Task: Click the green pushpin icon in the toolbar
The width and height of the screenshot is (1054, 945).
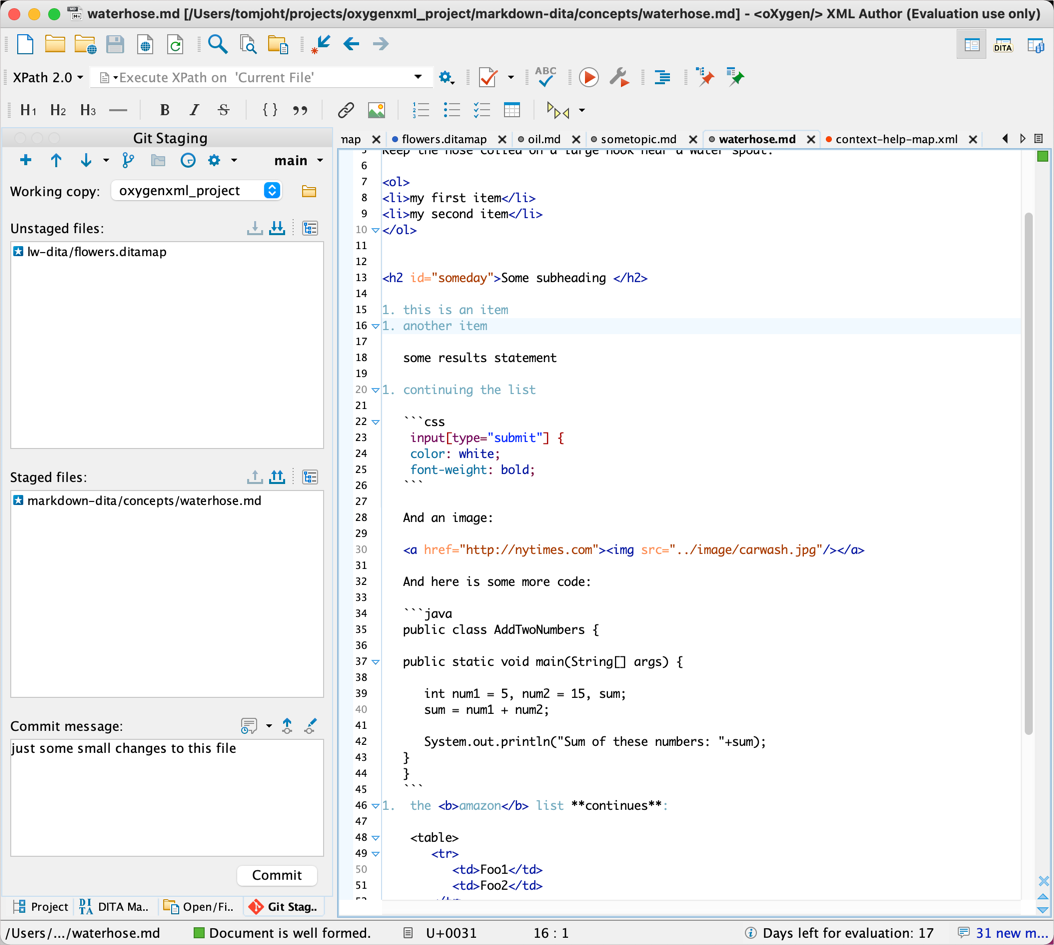Action: 735,77
